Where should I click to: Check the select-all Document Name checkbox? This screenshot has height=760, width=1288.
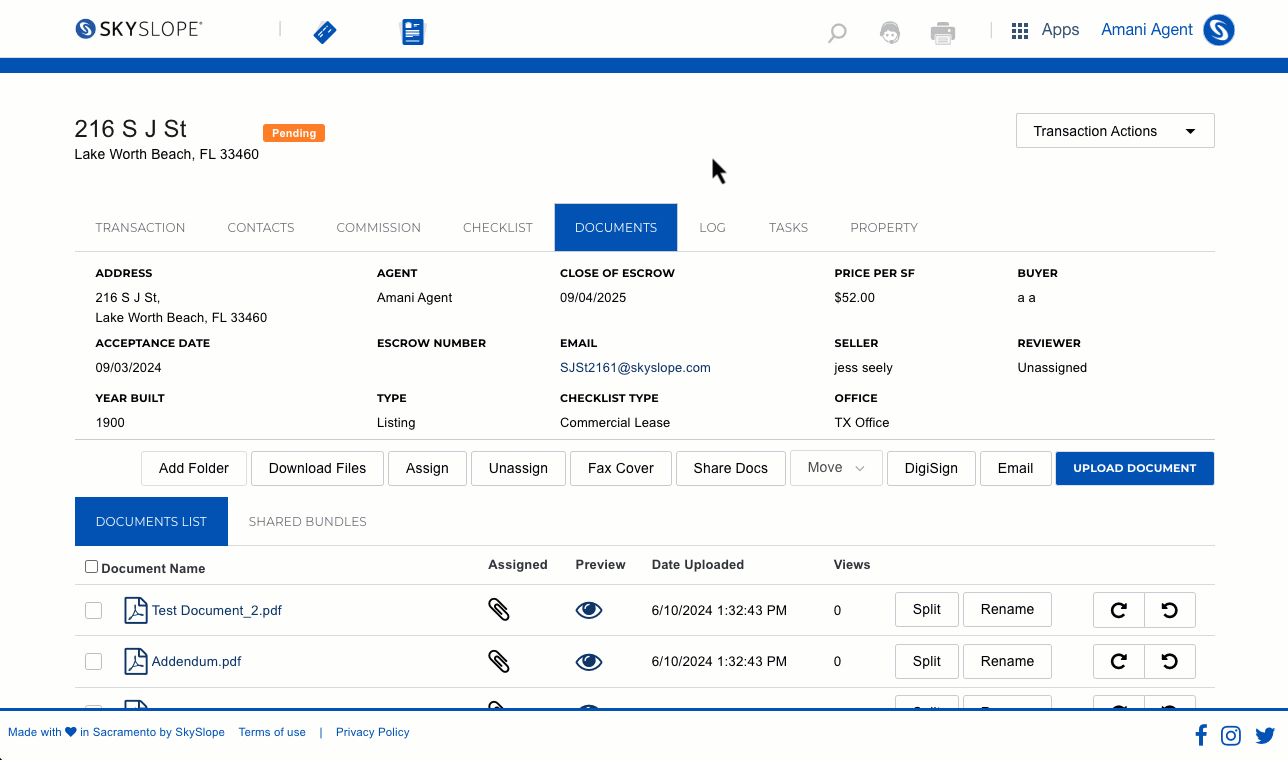click(92, 567)
